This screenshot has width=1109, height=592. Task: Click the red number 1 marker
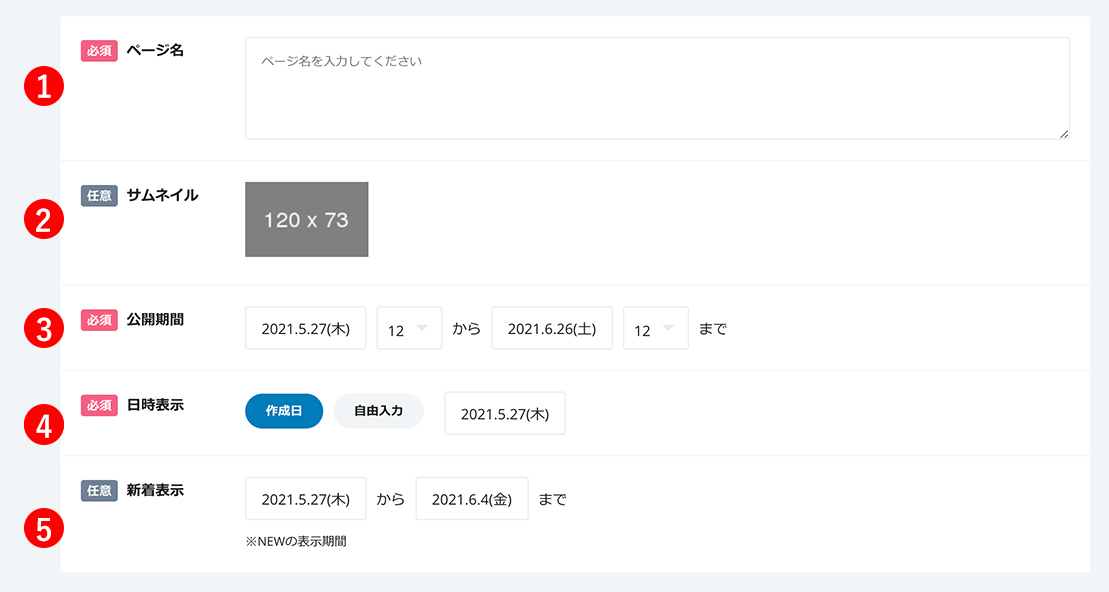pos(44,86)
